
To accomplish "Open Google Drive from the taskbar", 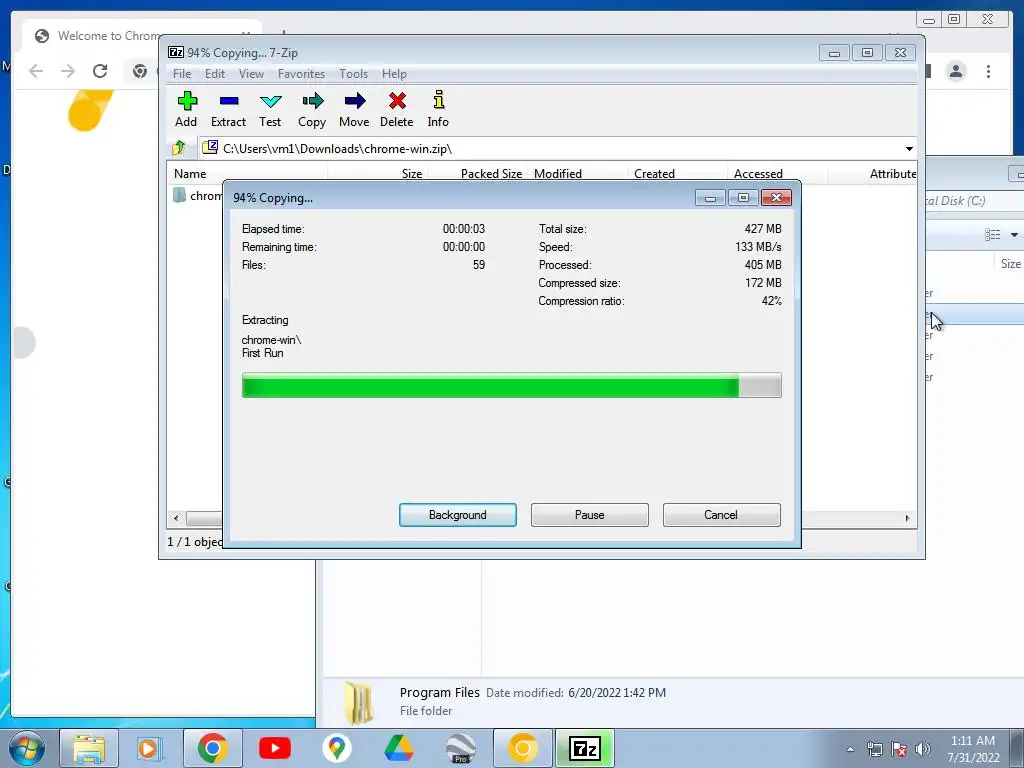I will point(398,748).
